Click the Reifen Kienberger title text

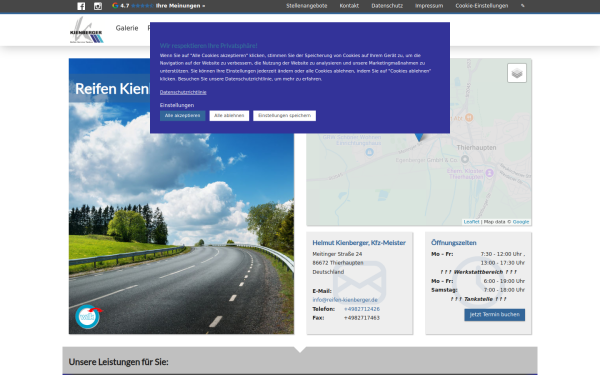(x=112, y=89)
